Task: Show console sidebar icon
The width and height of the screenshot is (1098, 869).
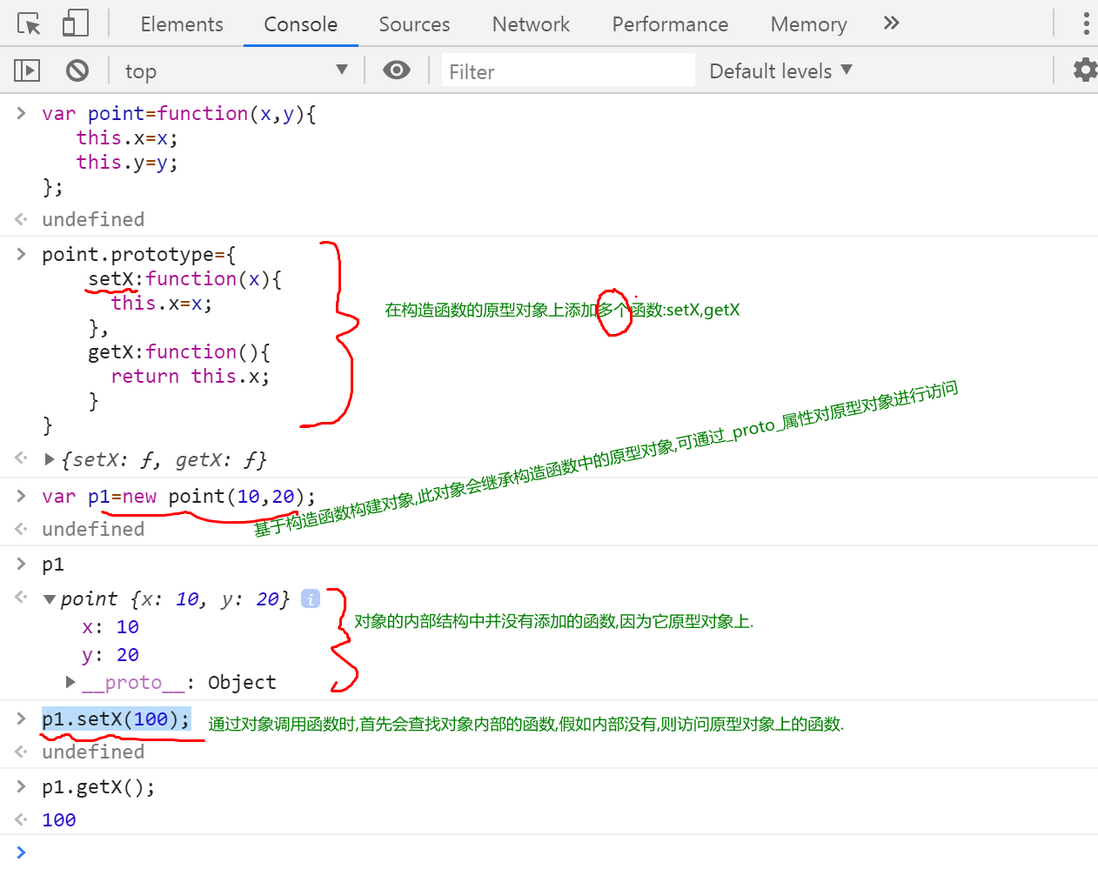Action: tap(27, 71)
